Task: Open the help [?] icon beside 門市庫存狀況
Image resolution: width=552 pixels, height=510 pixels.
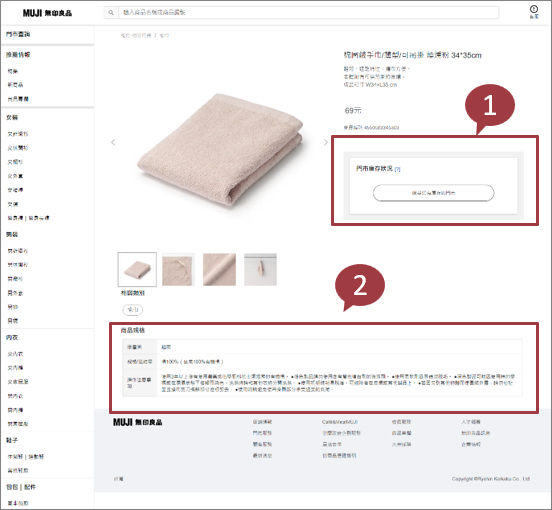Action: point(397,169)
